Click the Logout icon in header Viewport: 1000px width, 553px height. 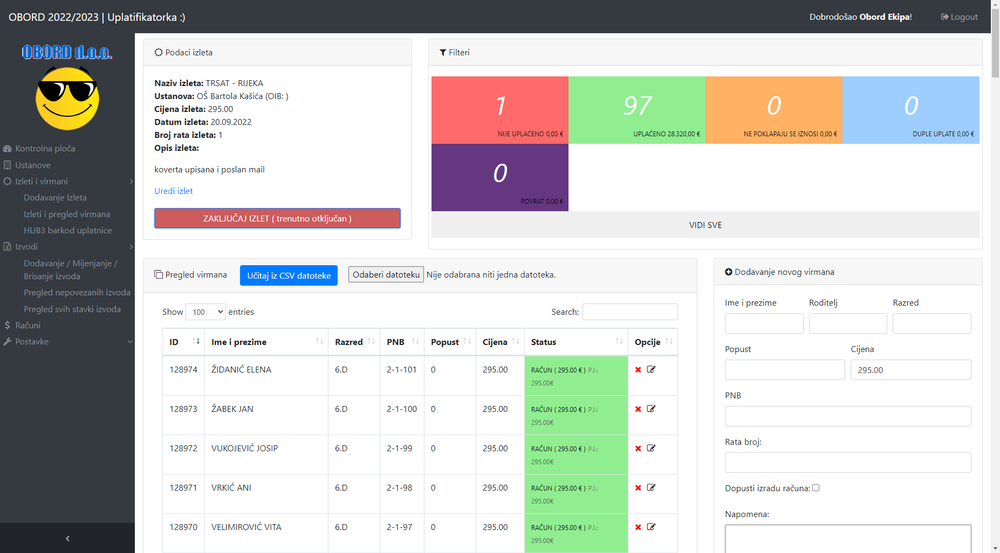click(x=945, y=17)
